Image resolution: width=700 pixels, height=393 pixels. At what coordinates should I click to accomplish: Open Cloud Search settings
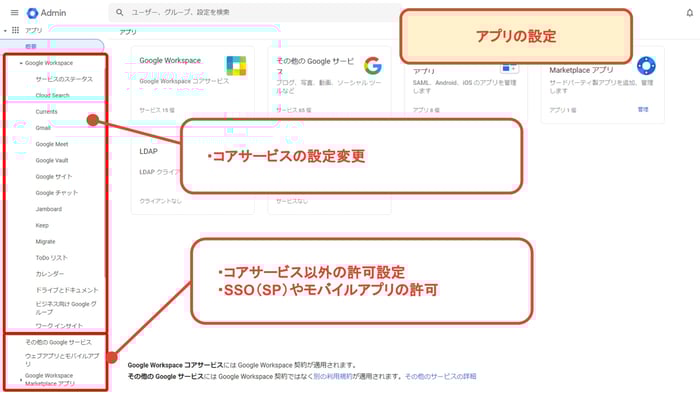(x=52, y=95)
